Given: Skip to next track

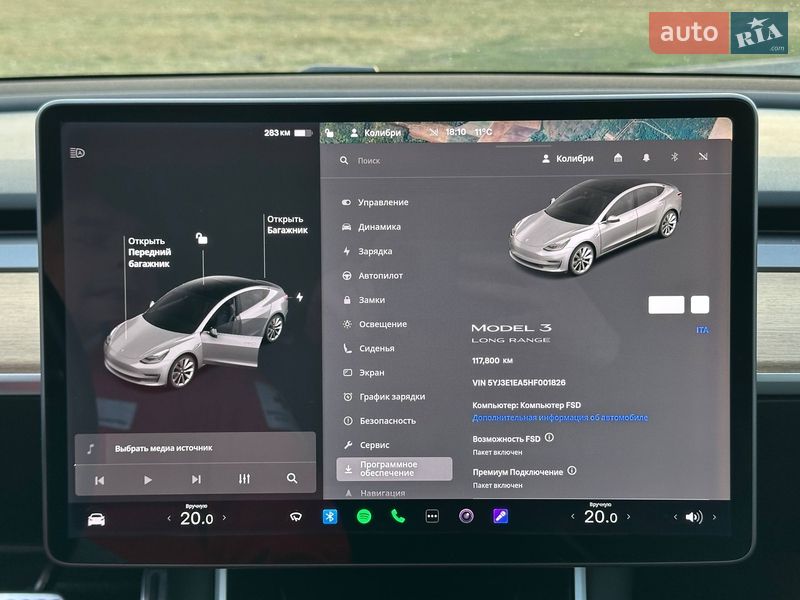Looking at the screenshot, I should tap(196, 479).
